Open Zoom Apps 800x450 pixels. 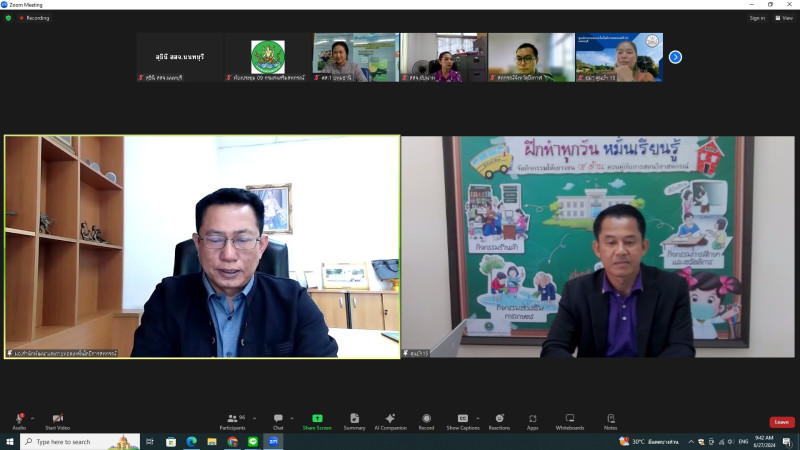533,419
